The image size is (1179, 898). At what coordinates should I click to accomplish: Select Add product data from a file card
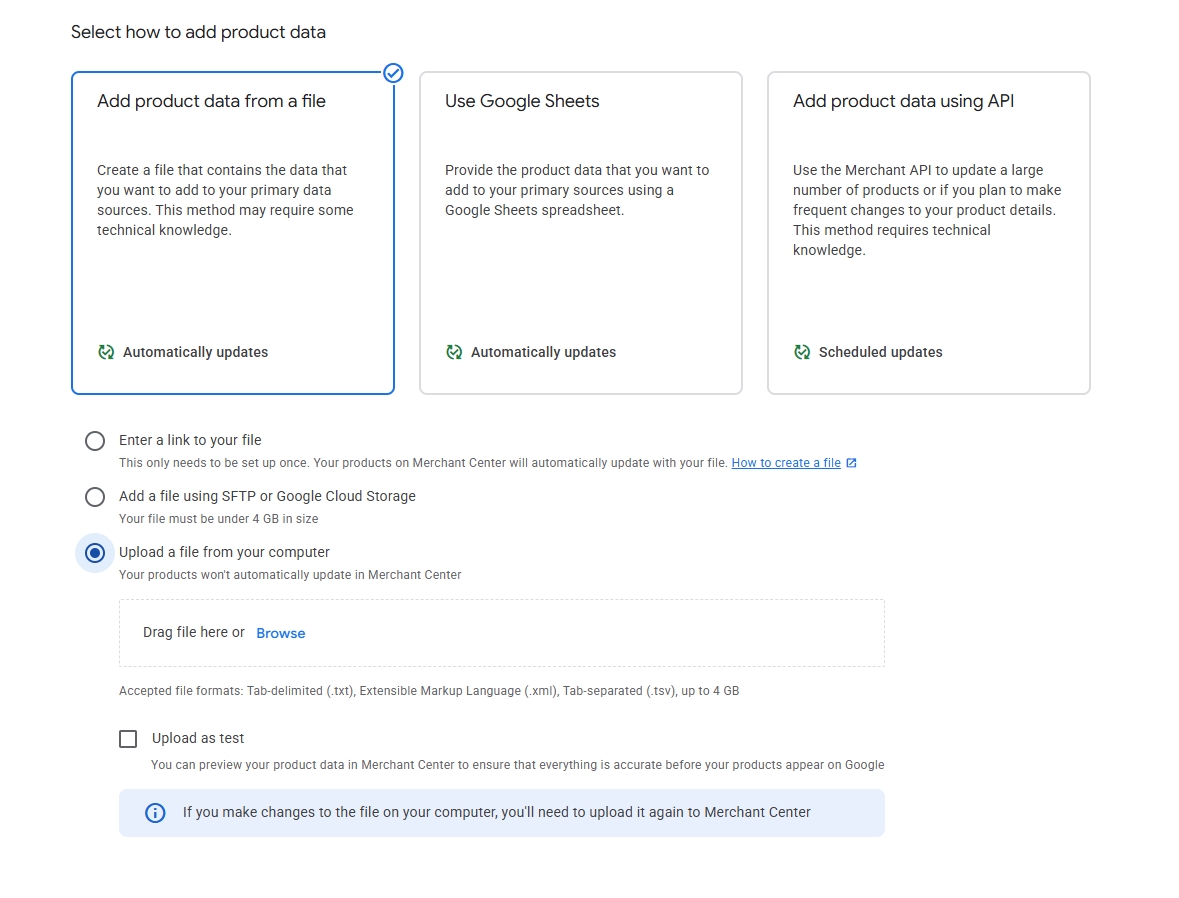coord(232,232)
